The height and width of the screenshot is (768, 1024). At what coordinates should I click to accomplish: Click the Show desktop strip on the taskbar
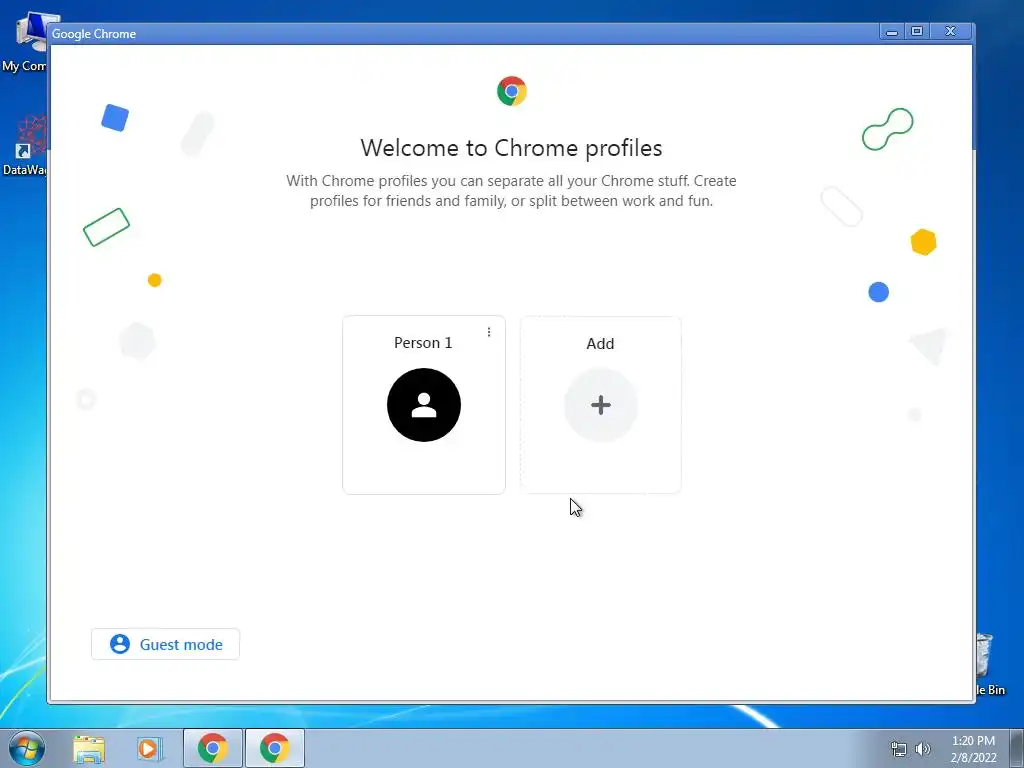(1017, 748)
